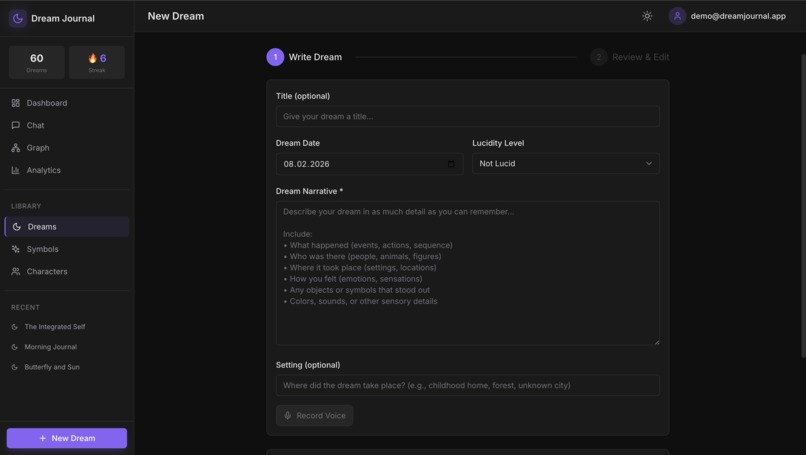This screenshot has height=455, width=806.
Task: Click the Write Dream step 1 indicator
Action: click(x=275, y=57)
